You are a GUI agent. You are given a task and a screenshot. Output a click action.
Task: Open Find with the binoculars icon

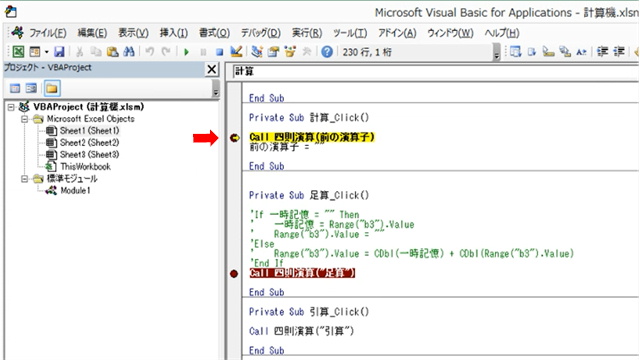tap(129, 52)
